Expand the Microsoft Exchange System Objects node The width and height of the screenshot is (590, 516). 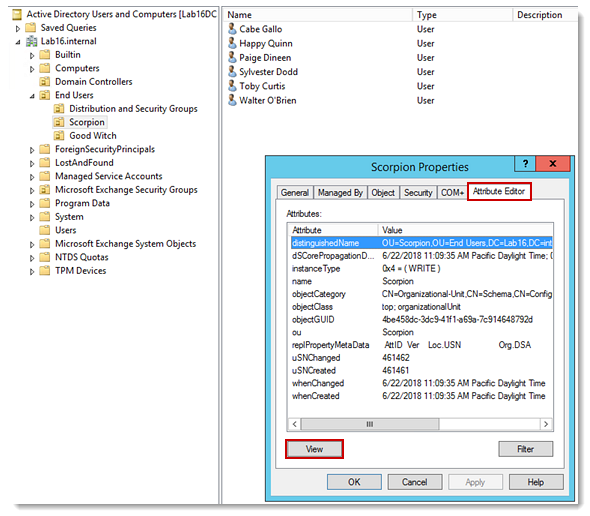tap(32, 245)
